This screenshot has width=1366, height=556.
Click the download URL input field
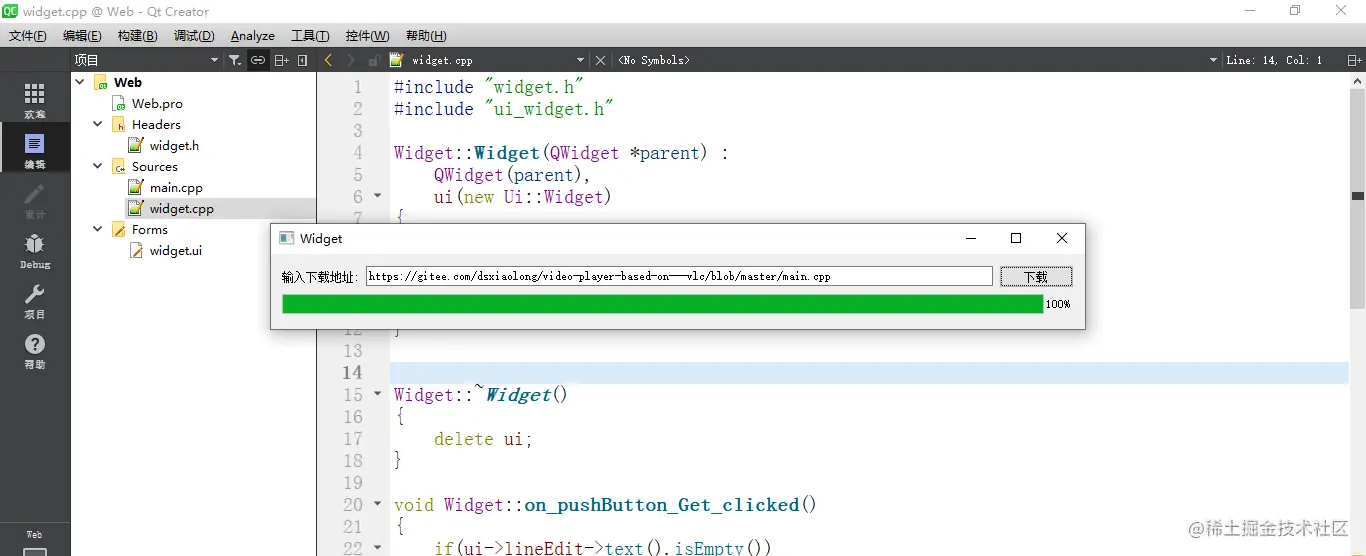click(678, 276)
